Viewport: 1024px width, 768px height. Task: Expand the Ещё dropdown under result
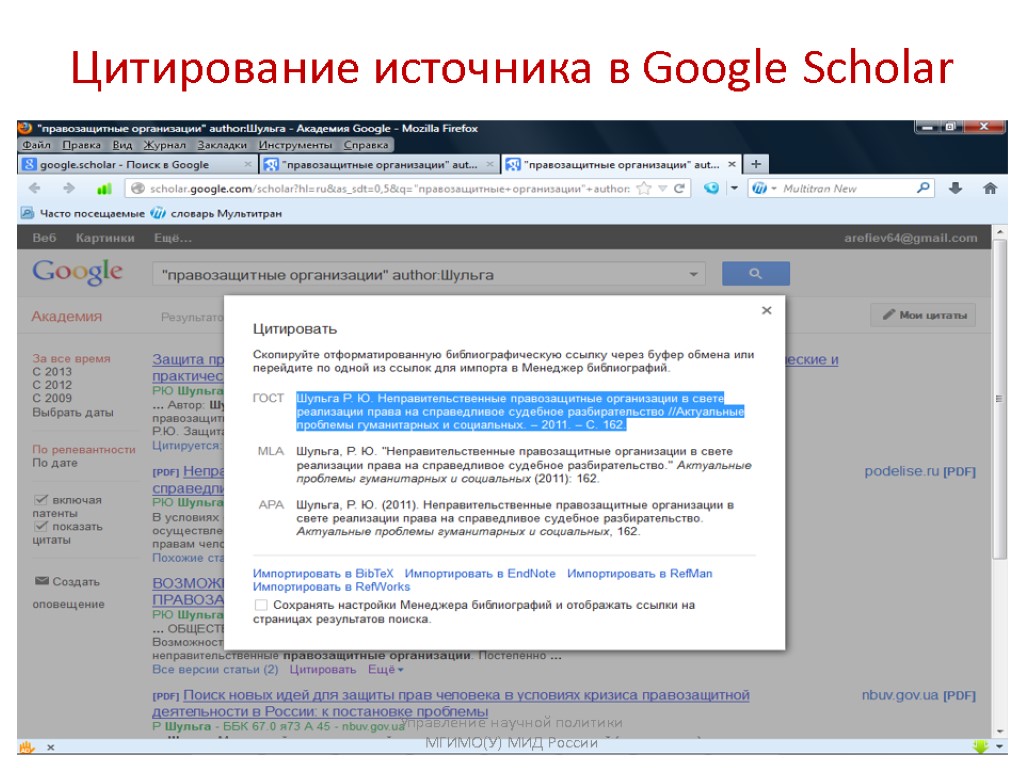(x=385, y=669)
